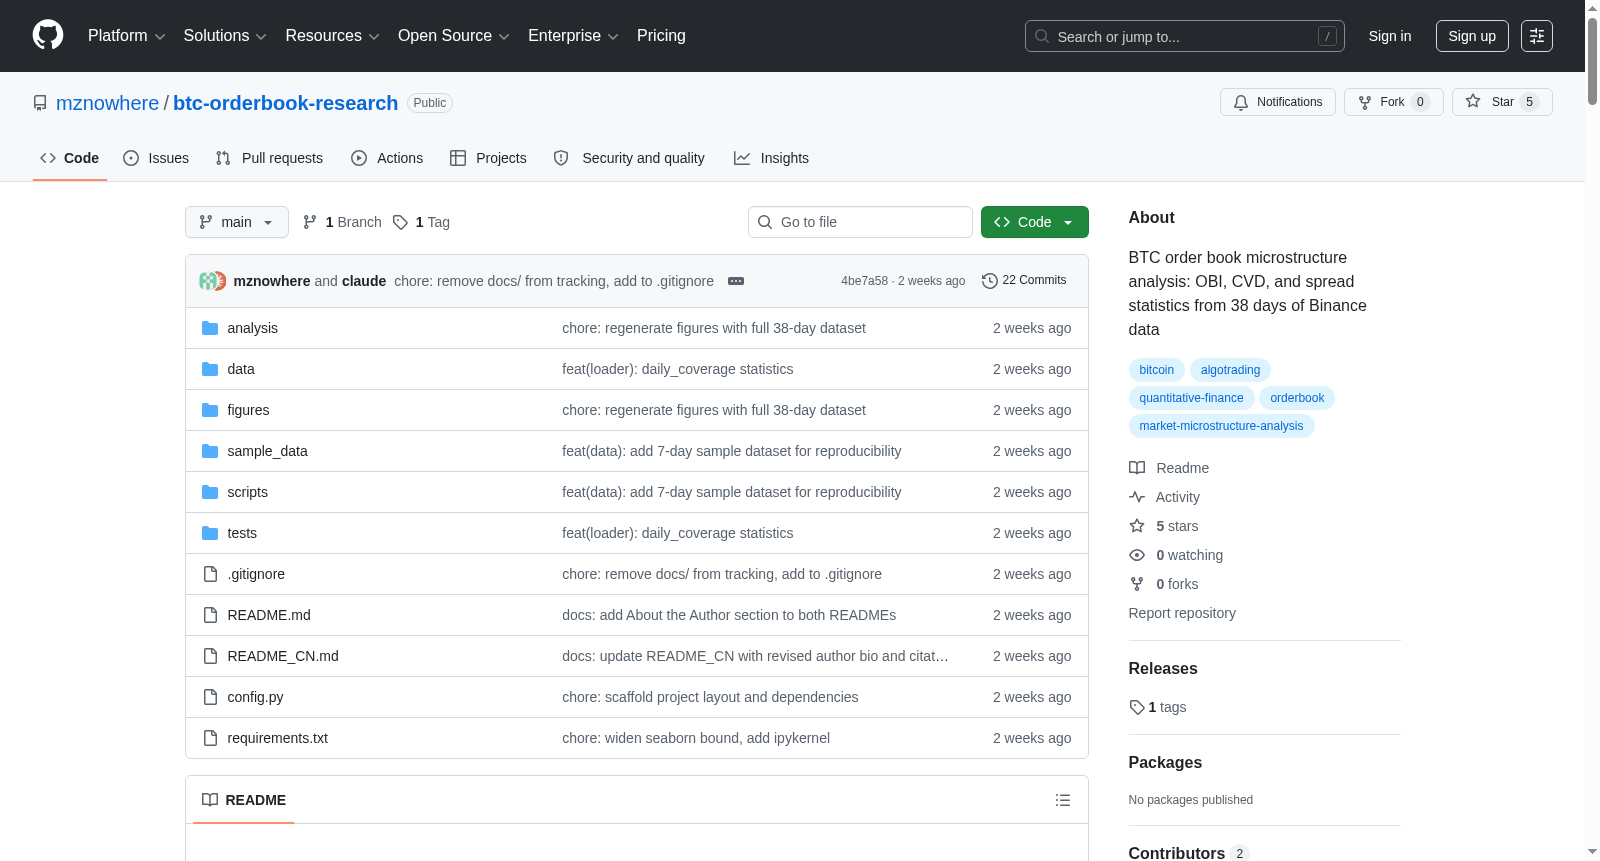Click the star icon to star repository
This screenshot has width=1600, height=861.
click(x=1473, y=101)
